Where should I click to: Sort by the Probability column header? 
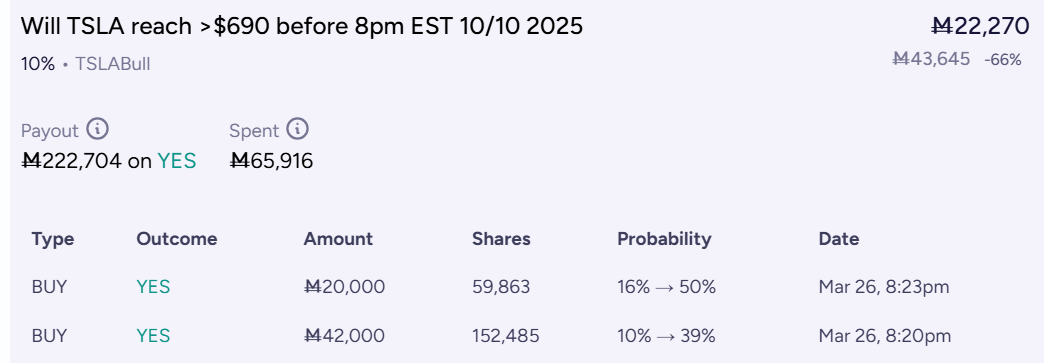coord(664,238)
